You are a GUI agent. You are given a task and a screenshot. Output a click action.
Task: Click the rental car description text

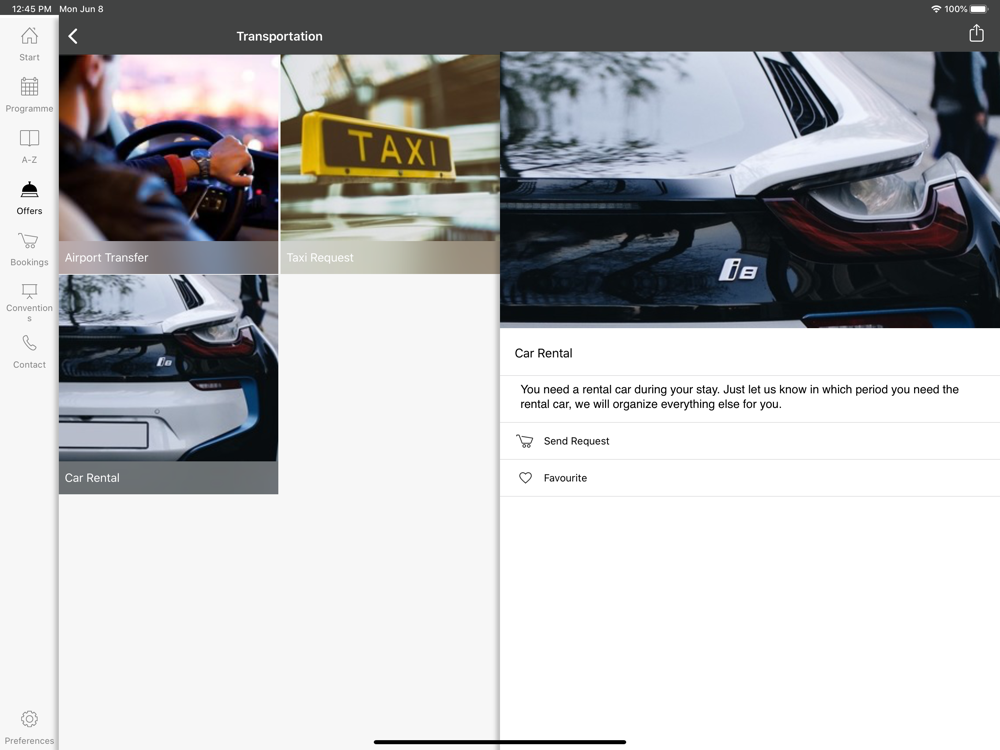click(739, 397)
